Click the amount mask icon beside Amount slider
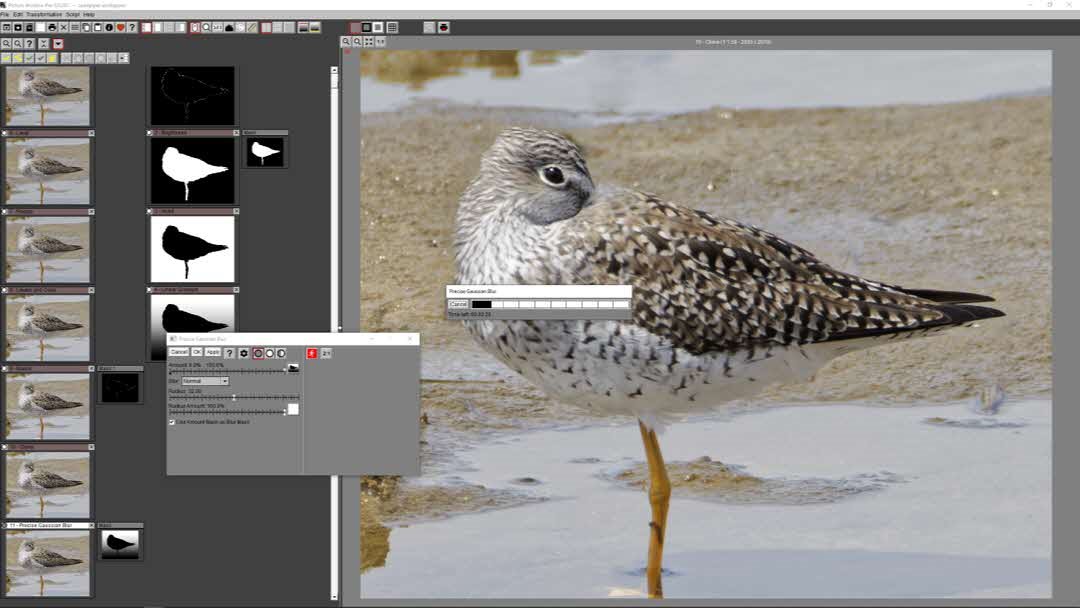The image size is (1080, 608). coord(293,369)
